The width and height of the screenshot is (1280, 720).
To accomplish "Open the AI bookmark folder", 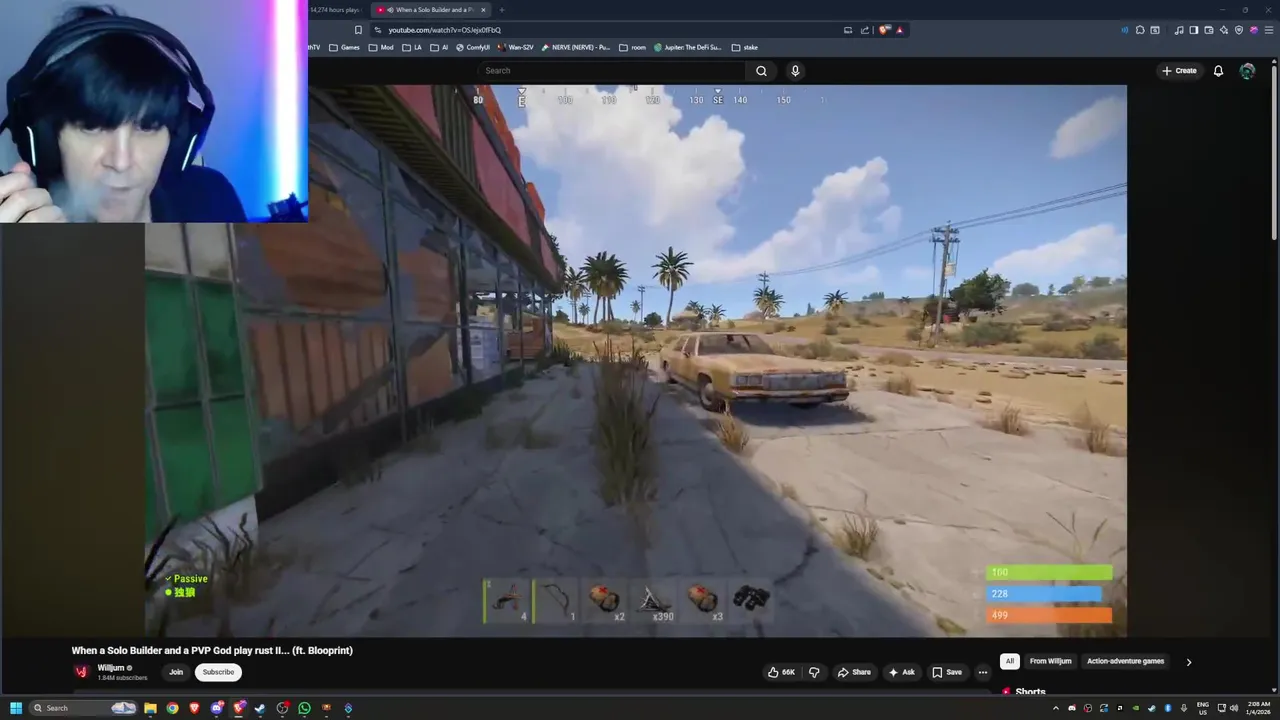I will pos(439,47).
